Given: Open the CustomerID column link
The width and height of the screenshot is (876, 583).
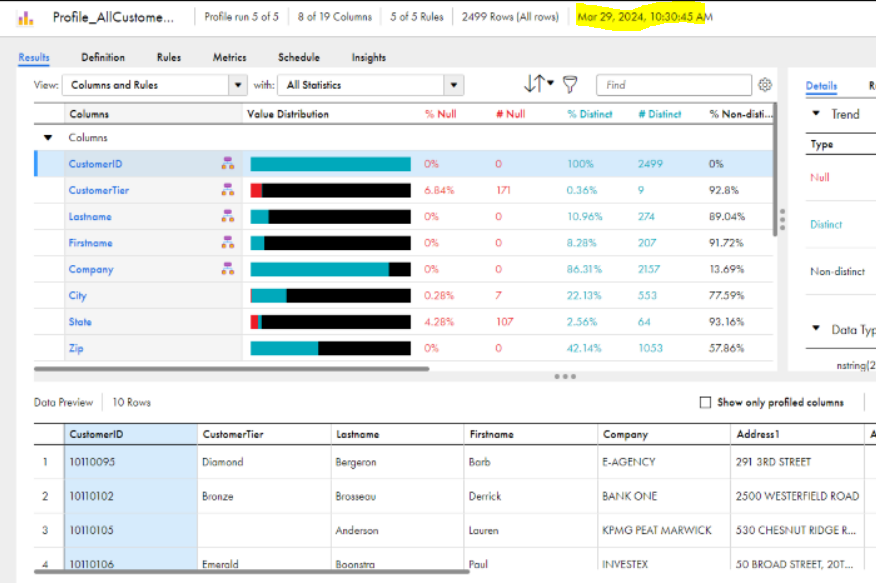Looking at the screenshot, I should [x=95, y=164].
